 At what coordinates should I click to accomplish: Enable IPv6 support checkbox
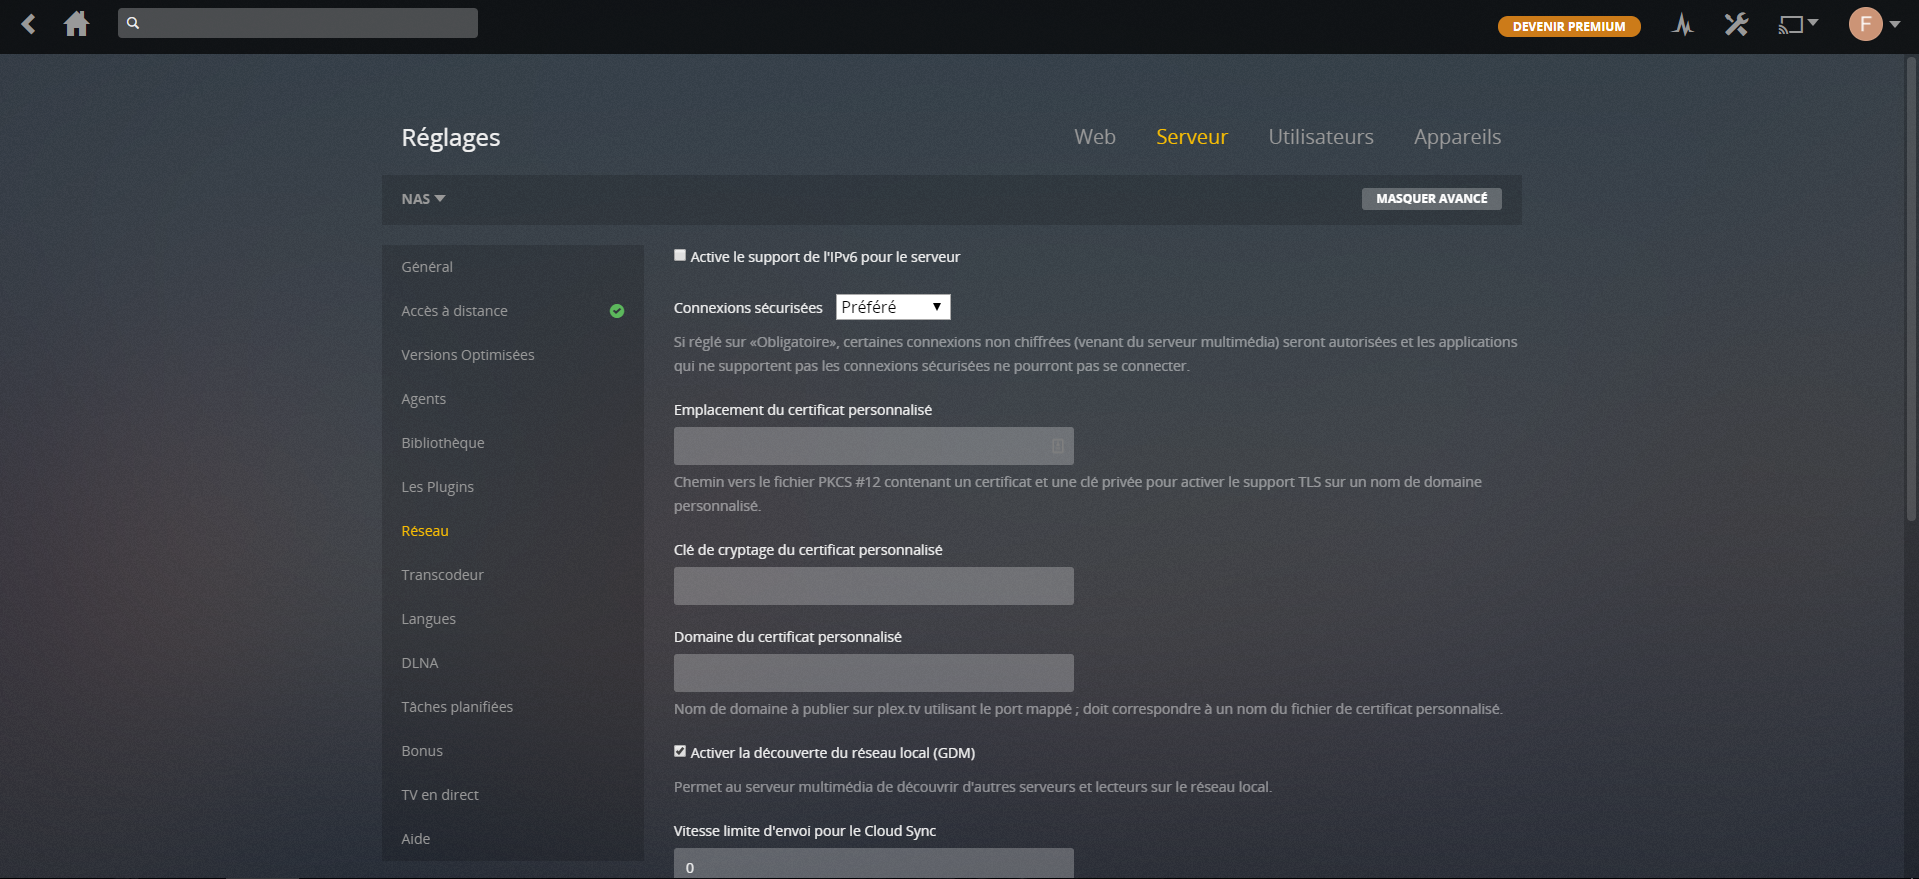(680, 255)
